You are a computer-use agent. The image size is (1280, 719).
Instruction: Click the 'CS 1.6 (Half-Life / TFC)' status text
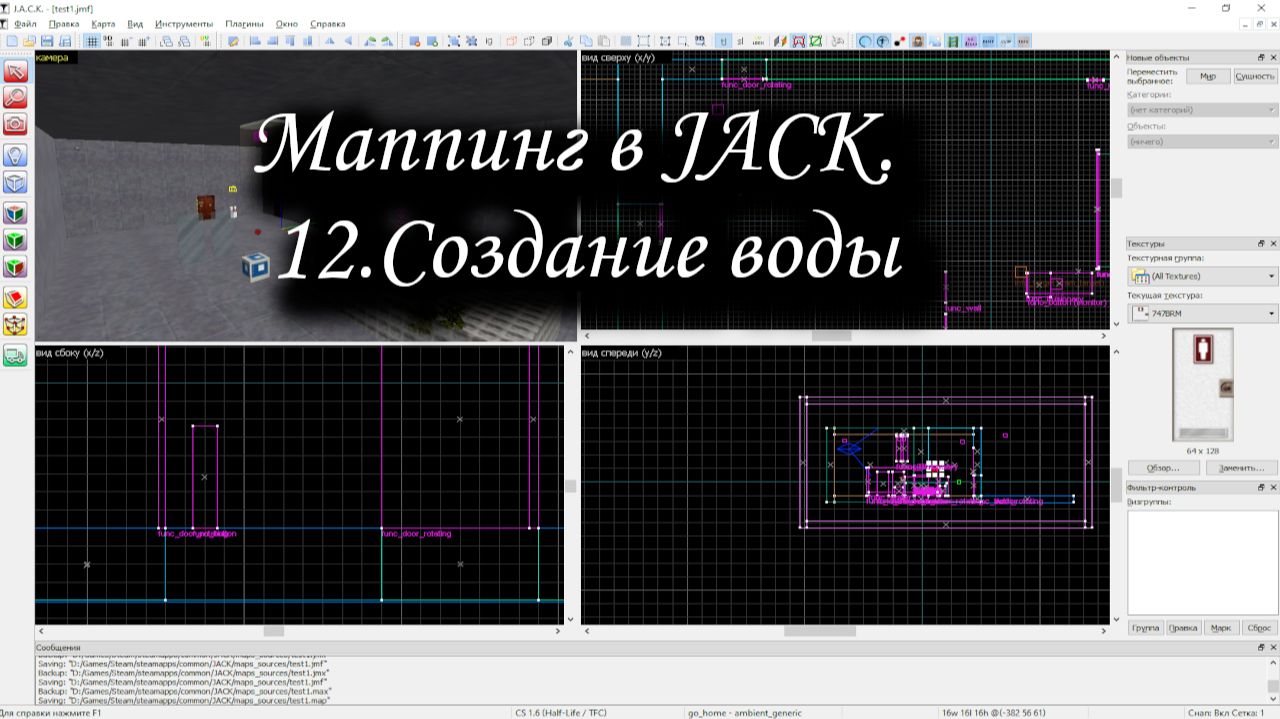point(562,713)
